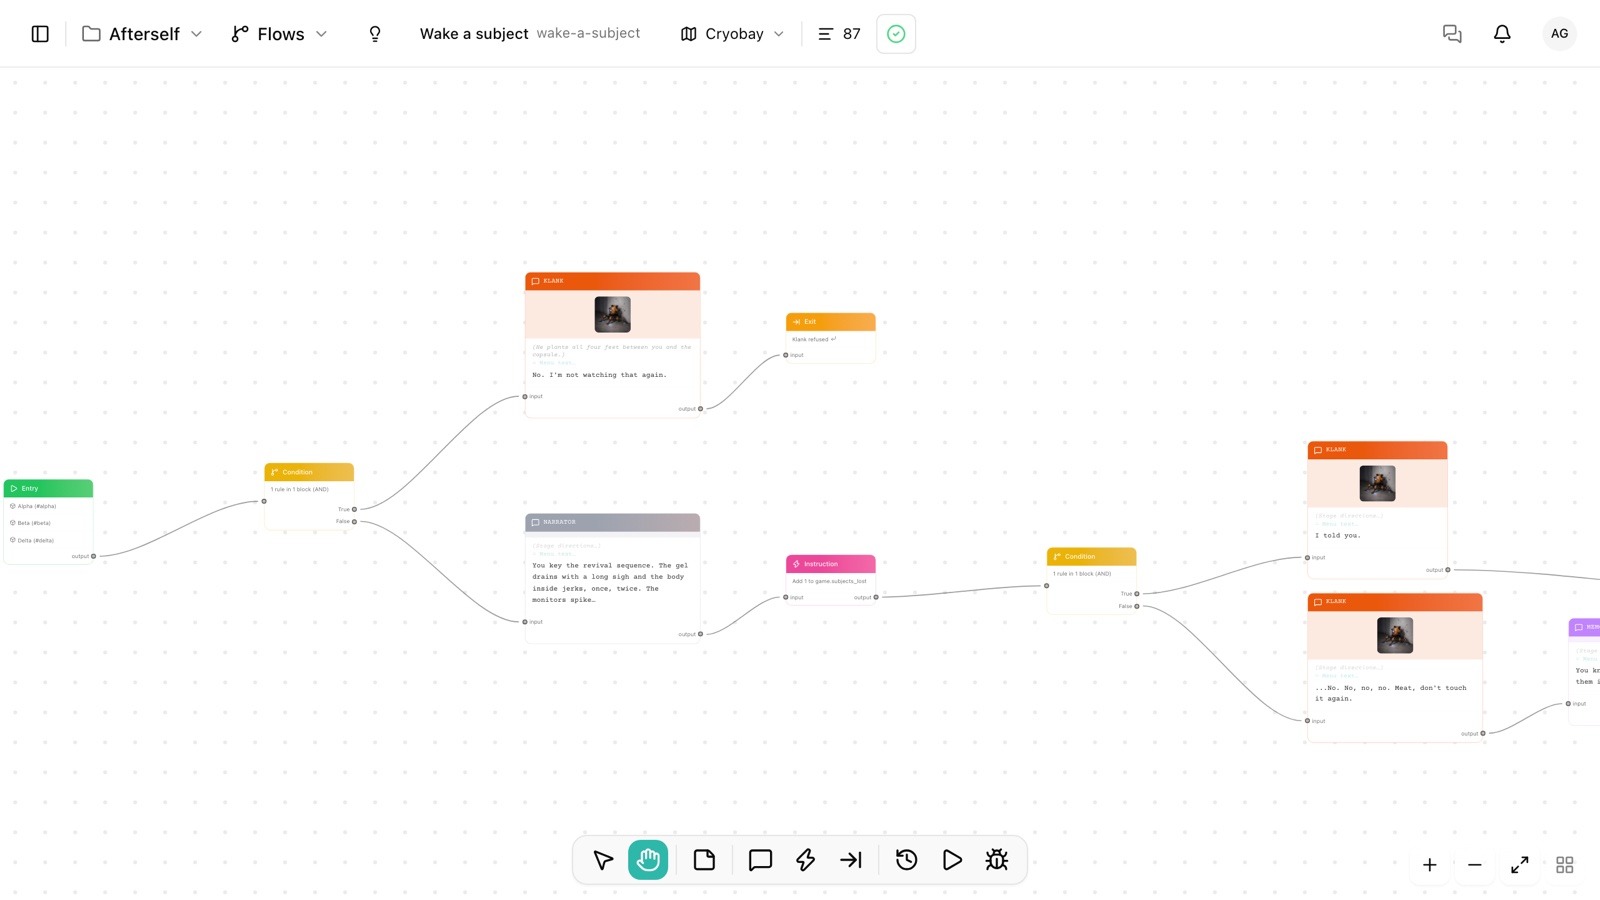The image size is (1600, 900).
Task: Open the AG user avatar menu
Action: (1559, 34)
